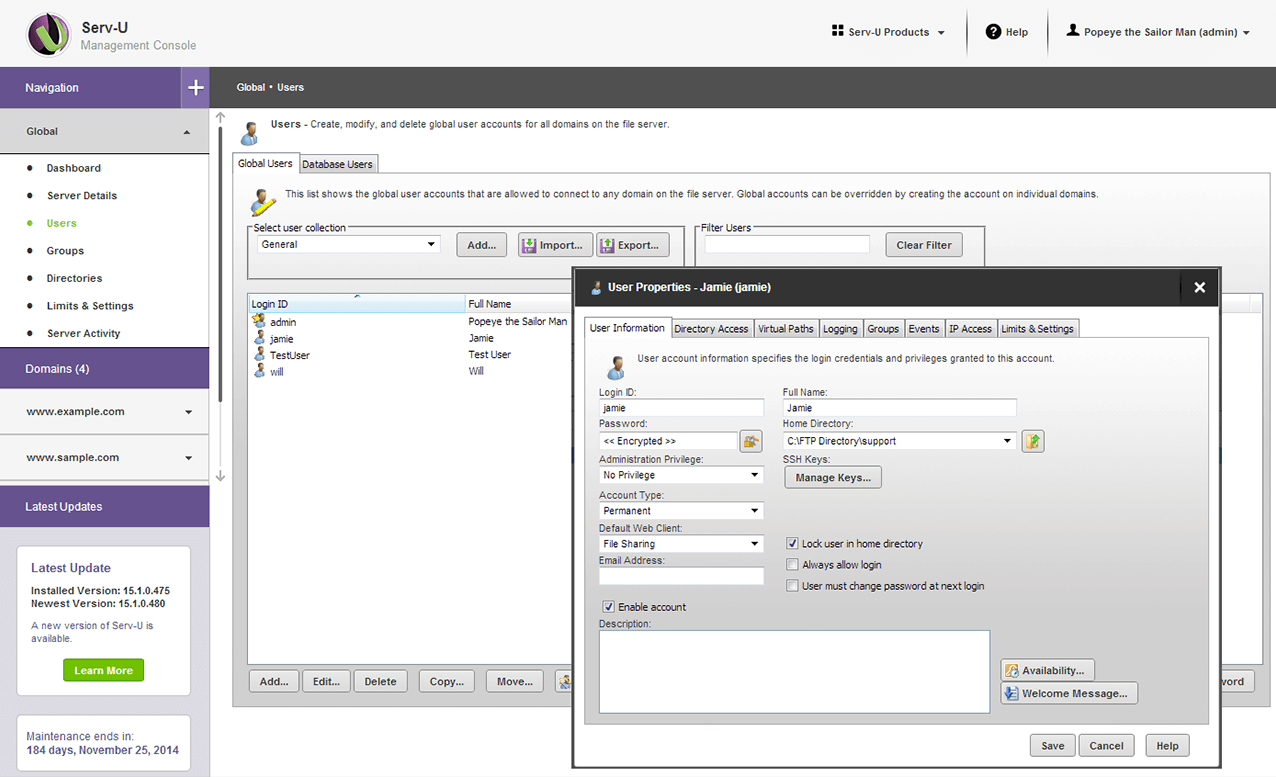The image size is (1276, 777).
Task: Click Cancel in User Properties dialog
Action: (x=1107, y=746)
